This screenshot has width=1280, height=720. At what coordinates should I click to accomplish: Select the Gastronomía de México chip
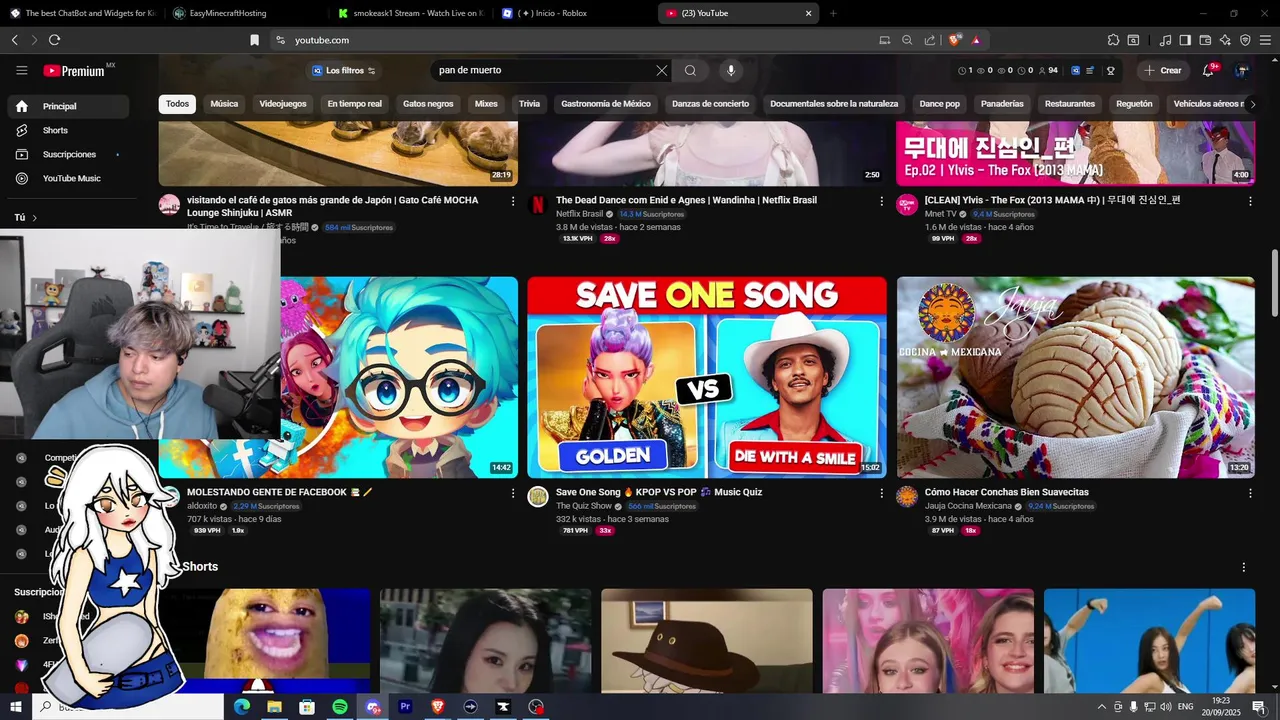click(606, 104)
